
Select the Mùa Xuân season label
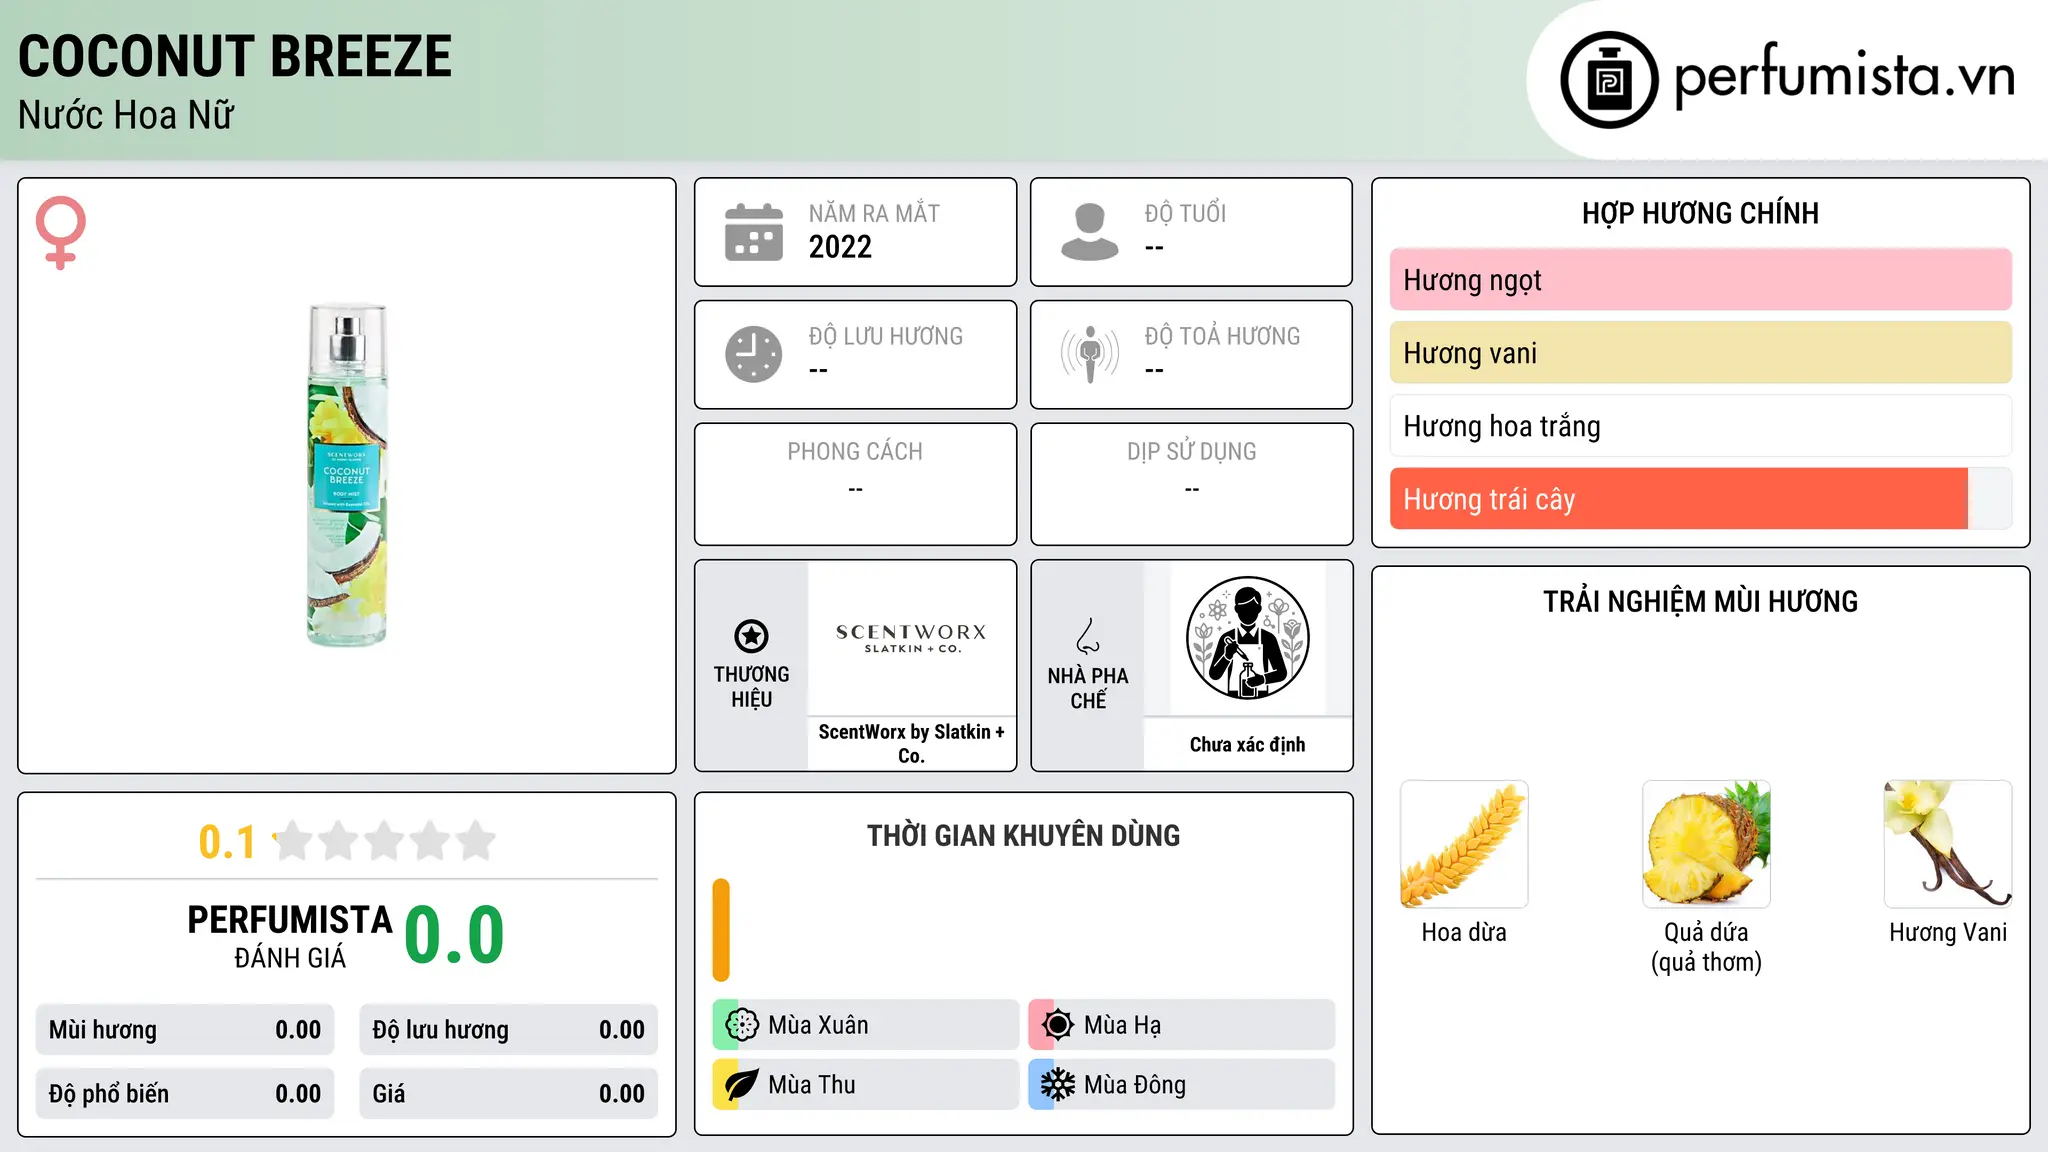pyautogui.click(x=818, y=1025)
